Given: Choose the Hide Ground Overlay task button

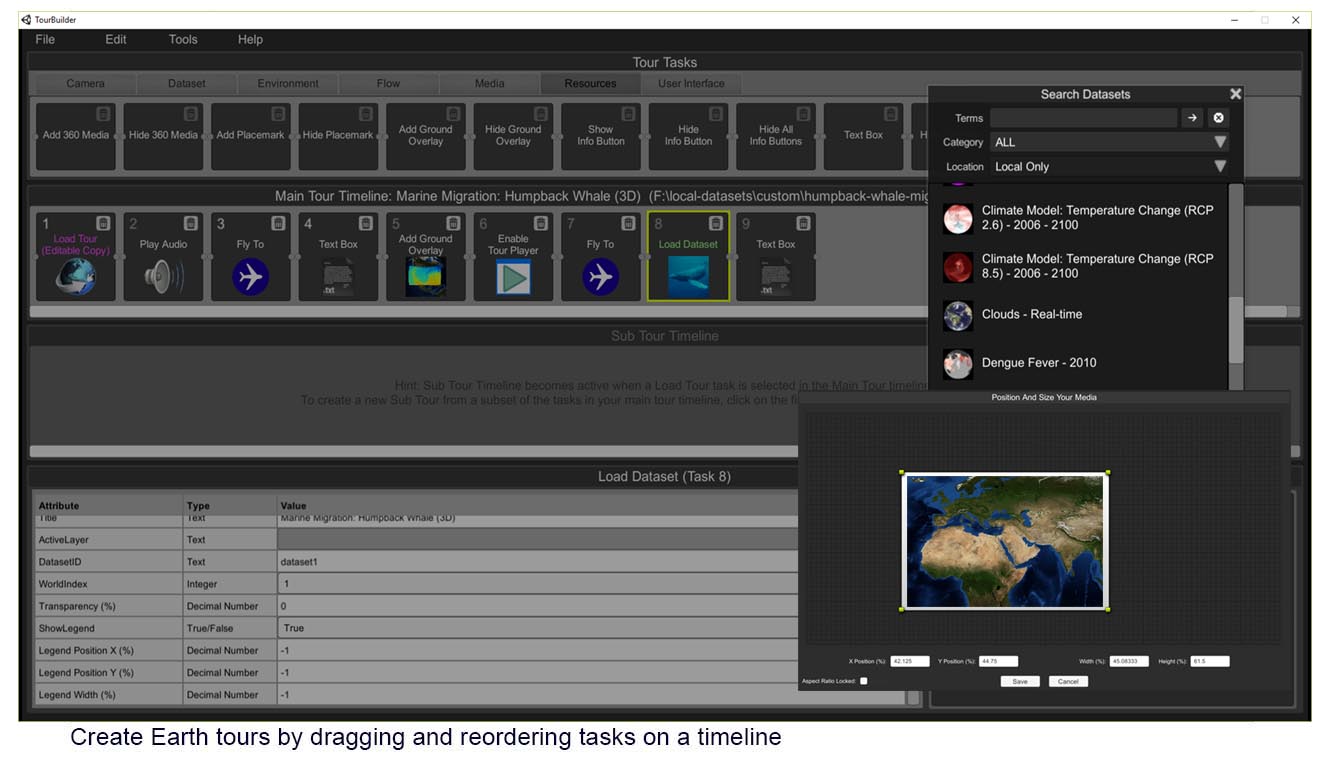Looking at the screenshot, I should pyautogui.click(x=513, y=136).
